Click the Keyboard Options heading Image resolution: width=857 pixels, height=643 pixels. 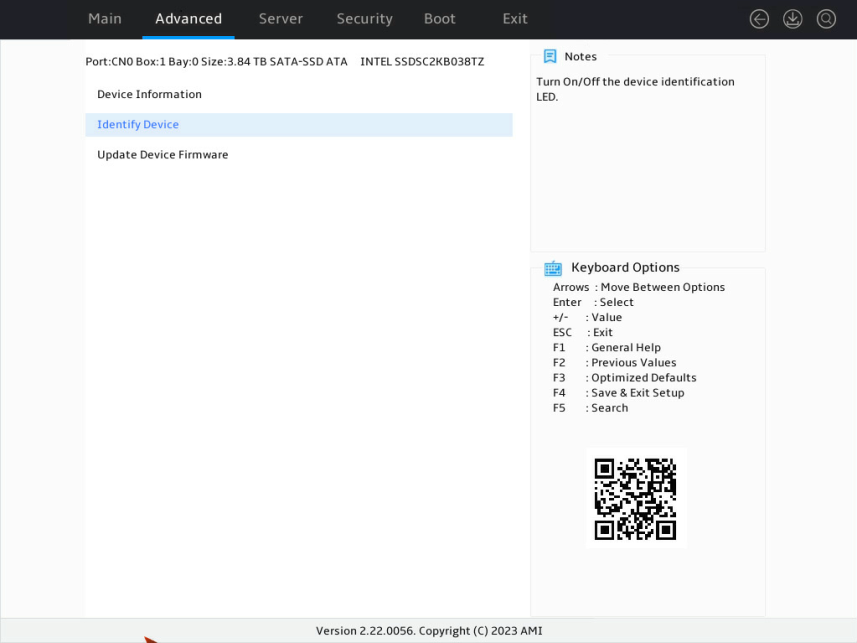click(x=625, y=267)
